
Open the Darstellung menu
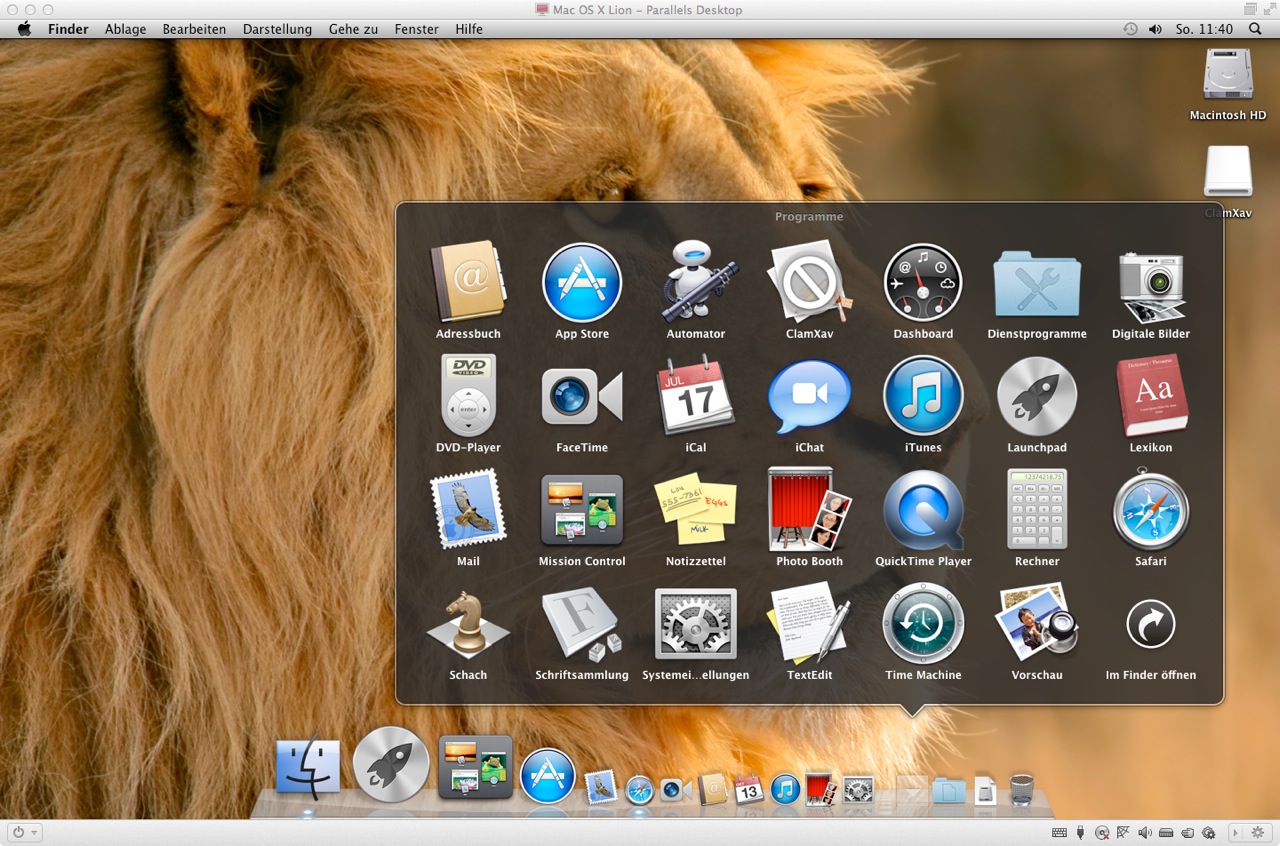[277, 29]
